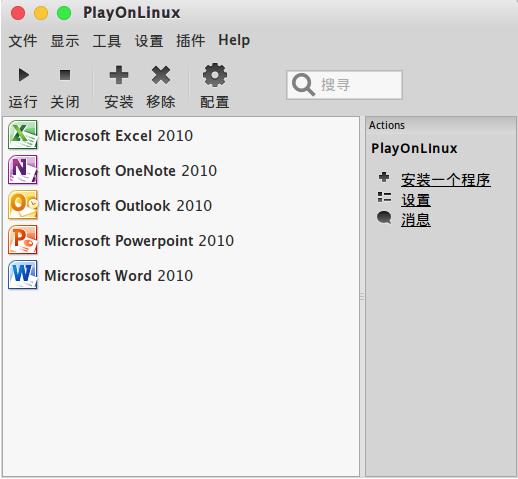Screen dimensions: 518x479
Task: Click the Run (运行) play icon
Action: tap(24, 75)
